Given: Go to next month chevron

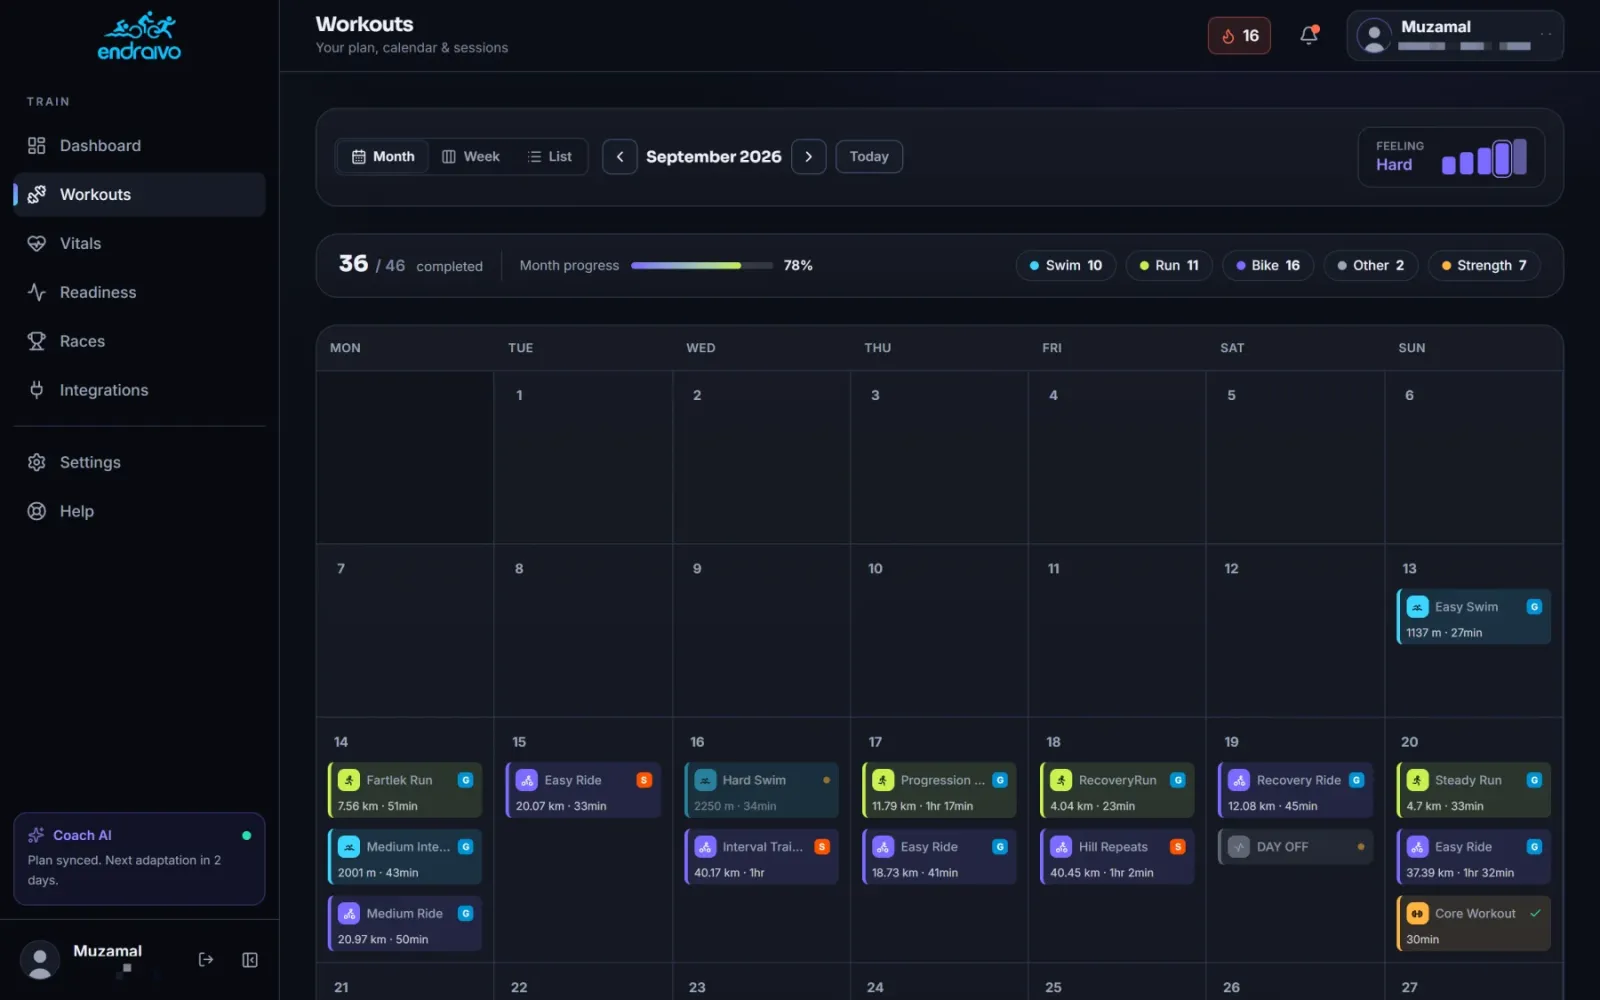Looking at the screenshot, I should point(809,157).
